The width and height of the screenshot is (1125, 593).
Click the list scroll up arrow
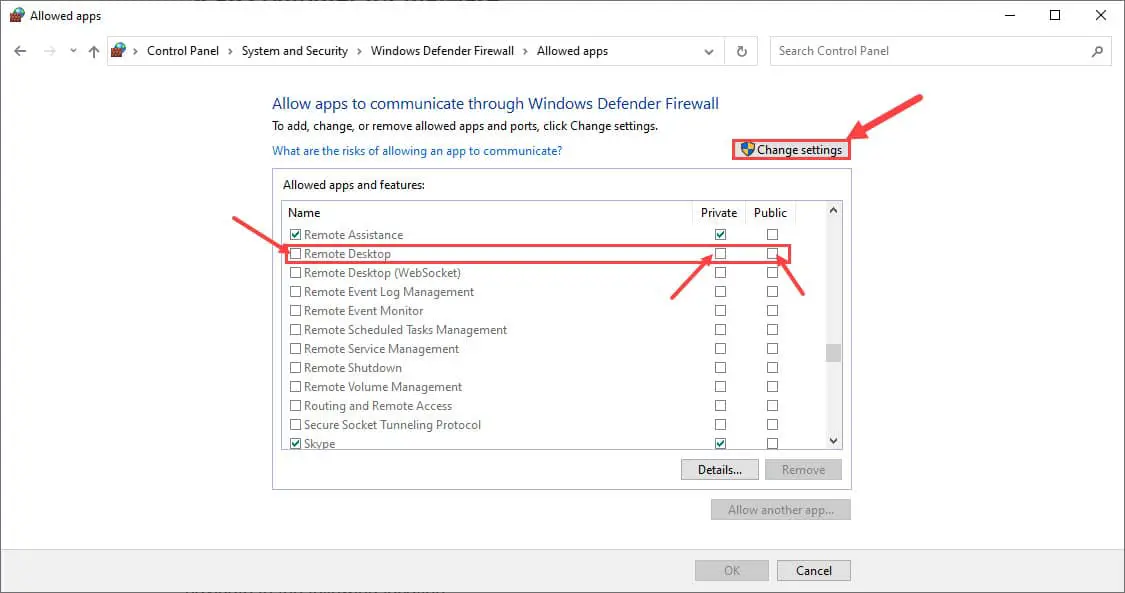[833, 211]
